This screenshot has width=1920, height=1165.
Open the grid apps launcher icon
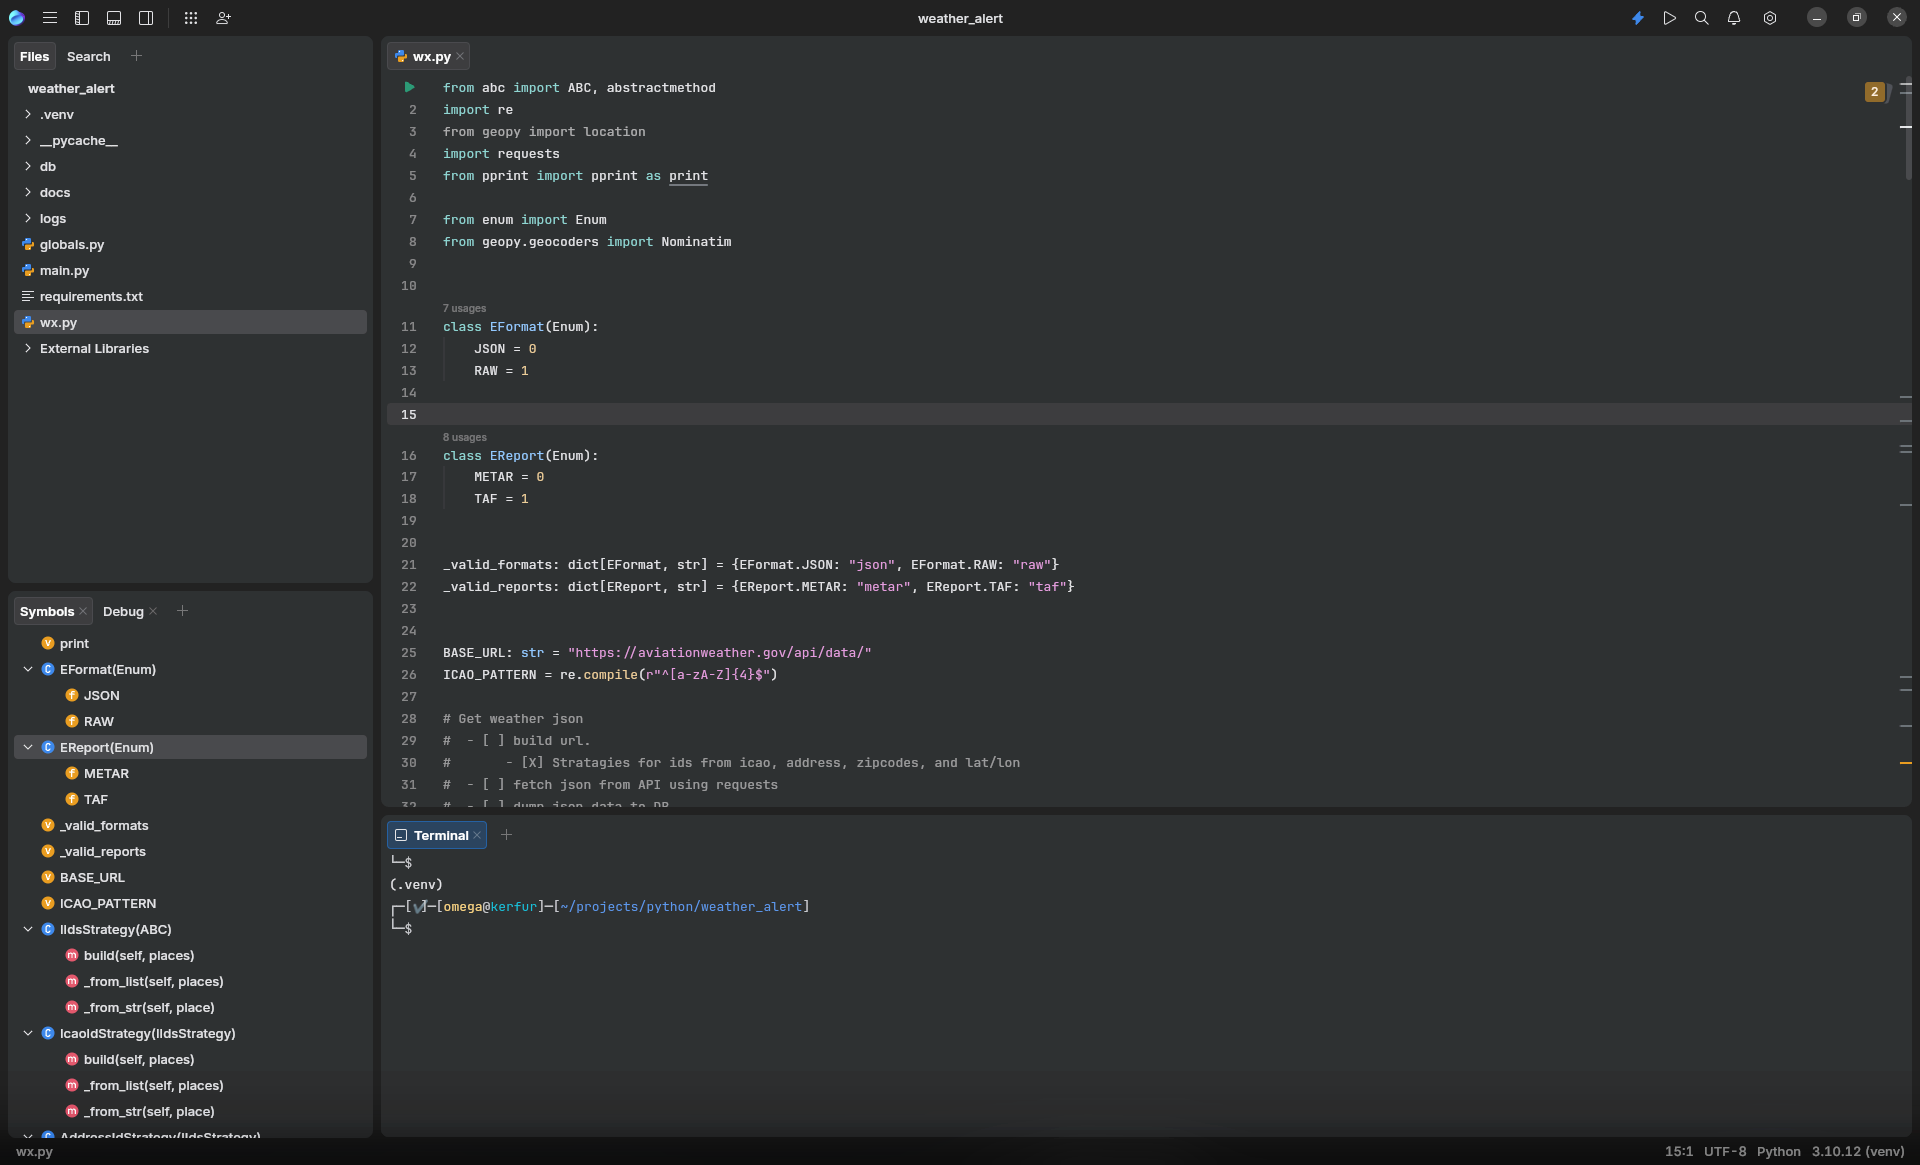click(191, 18)
